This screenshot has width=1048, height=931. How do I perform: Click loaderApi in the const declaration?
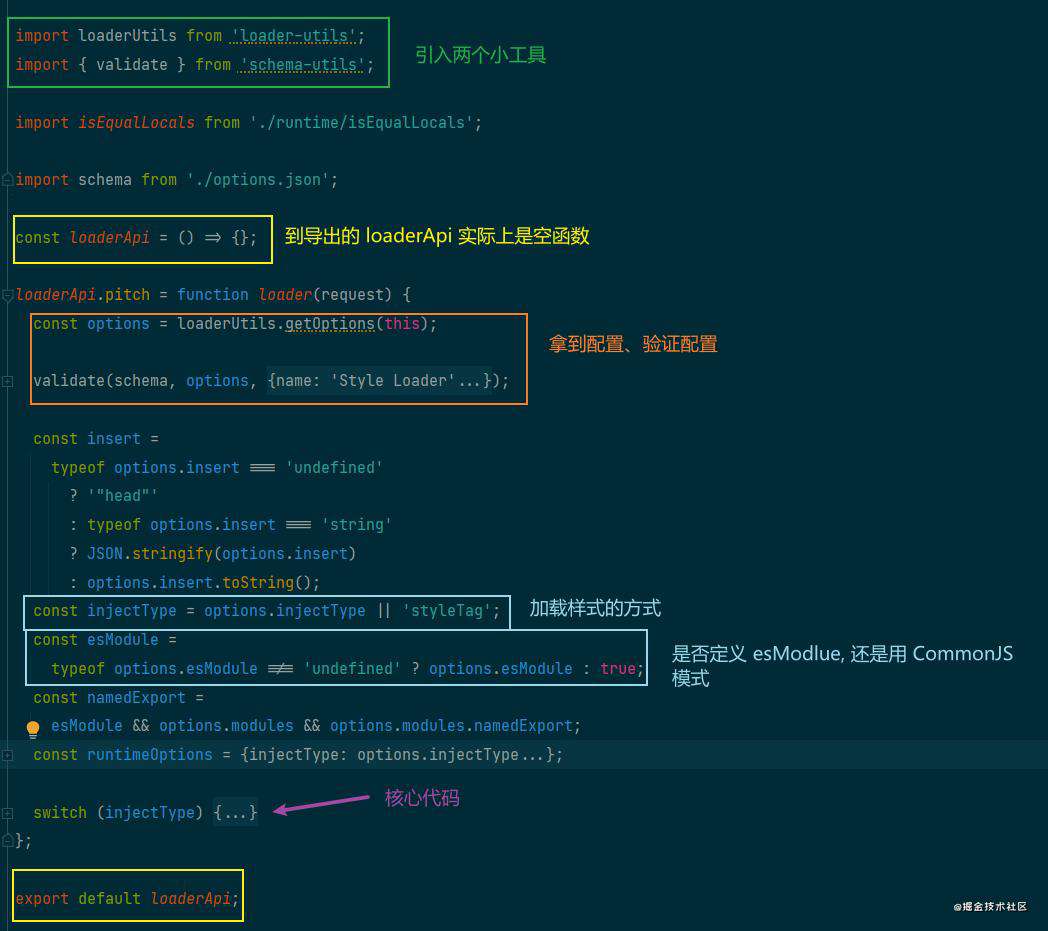tap(110, 238)
